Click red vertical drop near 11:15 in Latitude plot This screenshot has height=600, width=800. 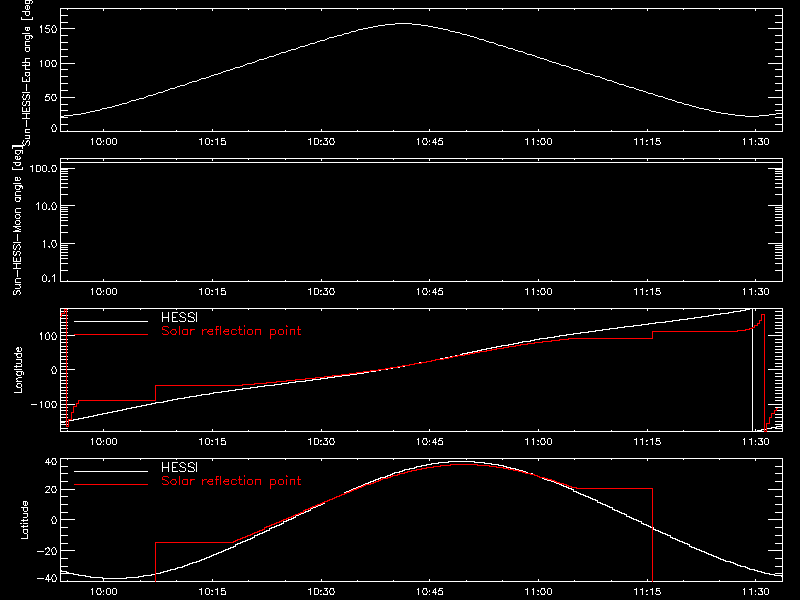pyautogui.click(x=653, y=535)
